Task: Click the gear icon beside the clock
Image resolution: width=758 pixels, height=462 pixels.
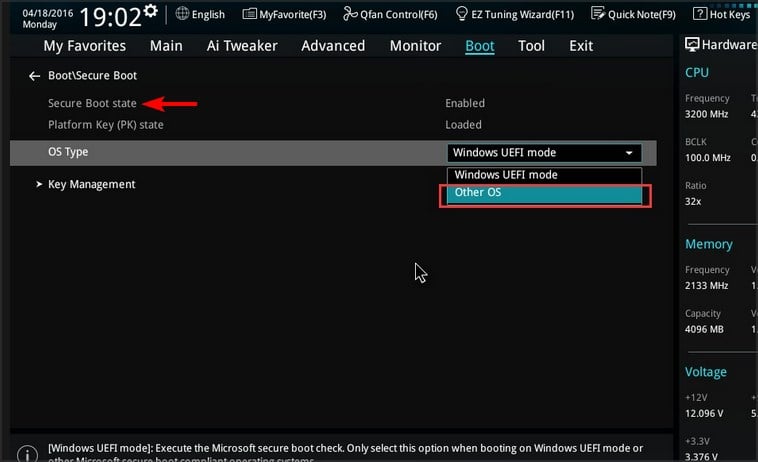Action: pyautogui.click(x=150, y=12)
